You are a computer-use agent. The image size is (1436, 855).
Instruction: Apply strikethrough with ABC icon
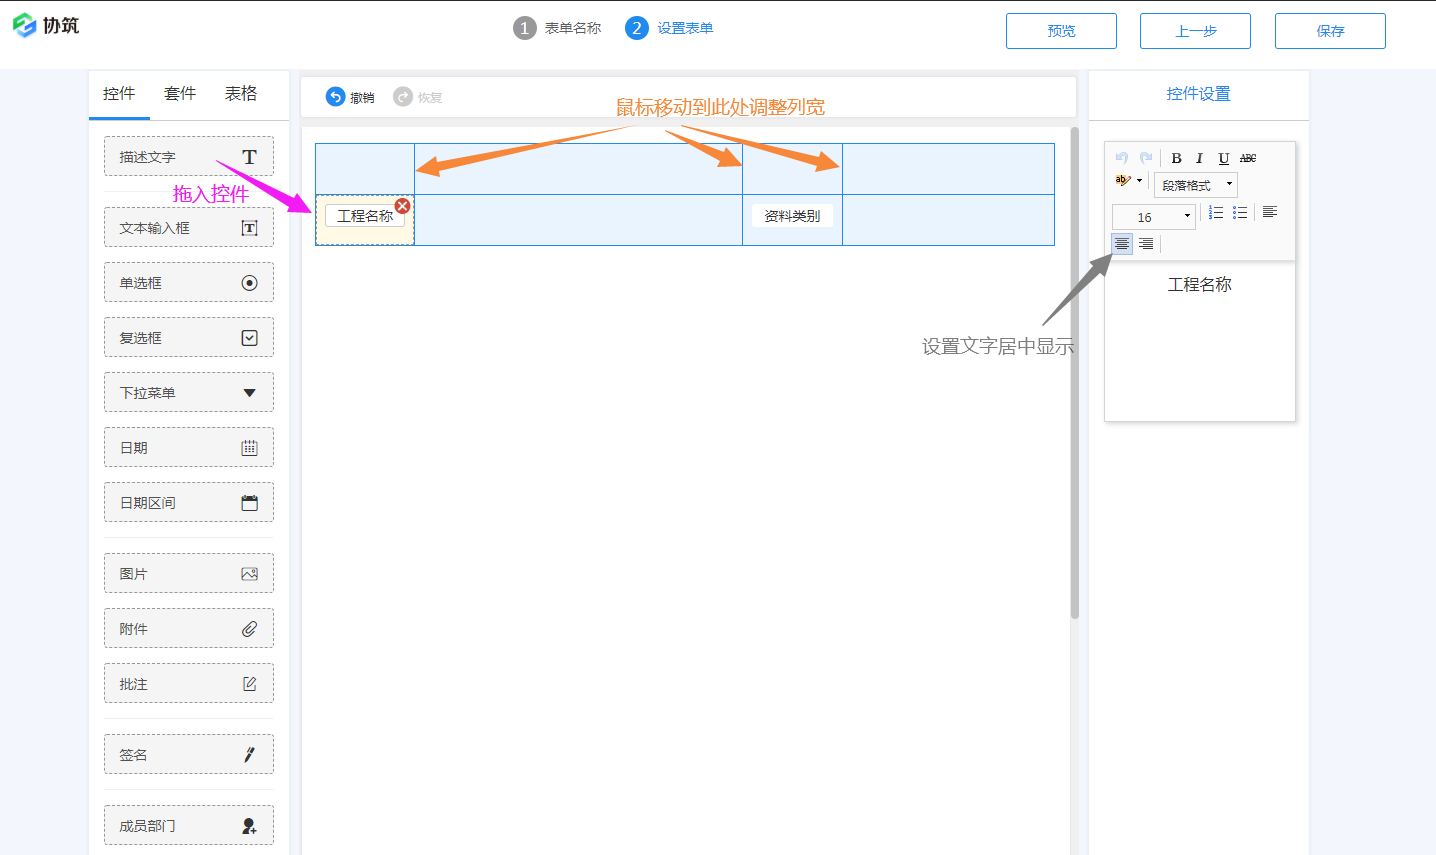(1248, 158)
